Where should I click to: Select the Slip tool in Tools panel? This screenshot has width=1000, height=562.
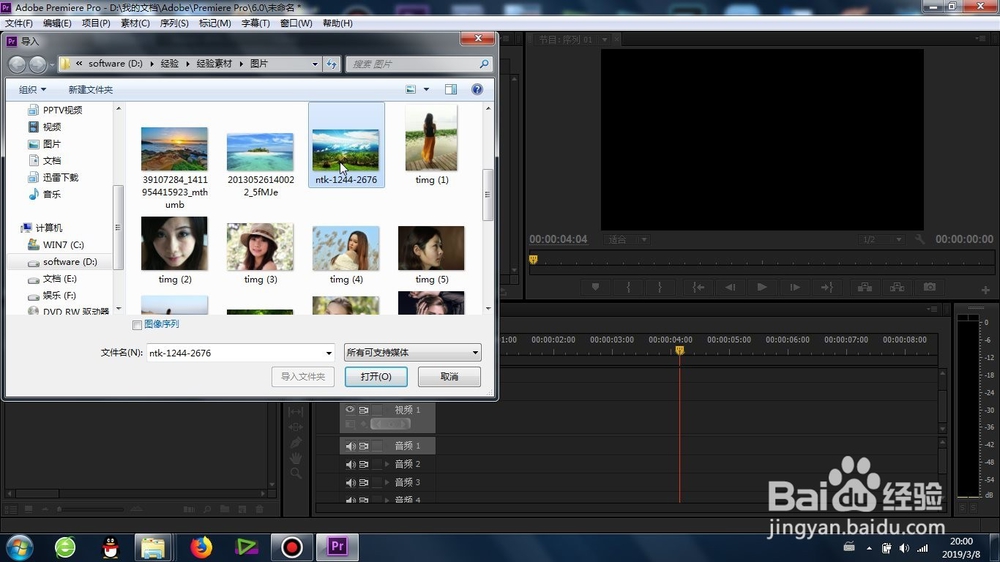[295, 411]
